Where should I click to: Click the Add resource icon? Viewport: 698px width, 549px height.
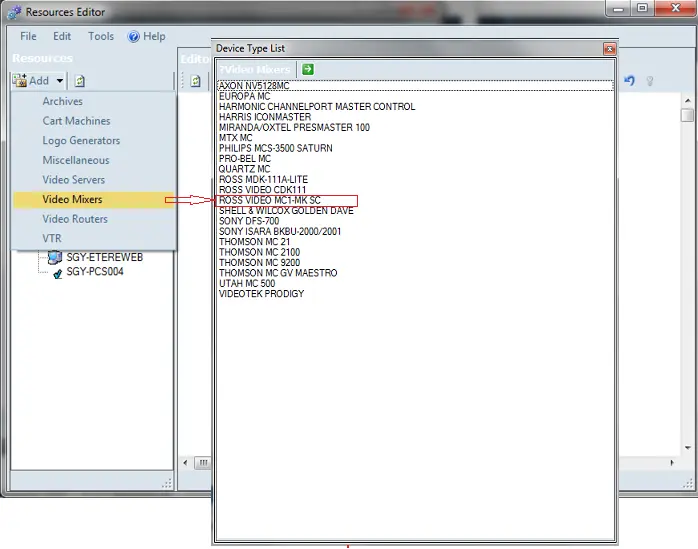coord(22,81)
